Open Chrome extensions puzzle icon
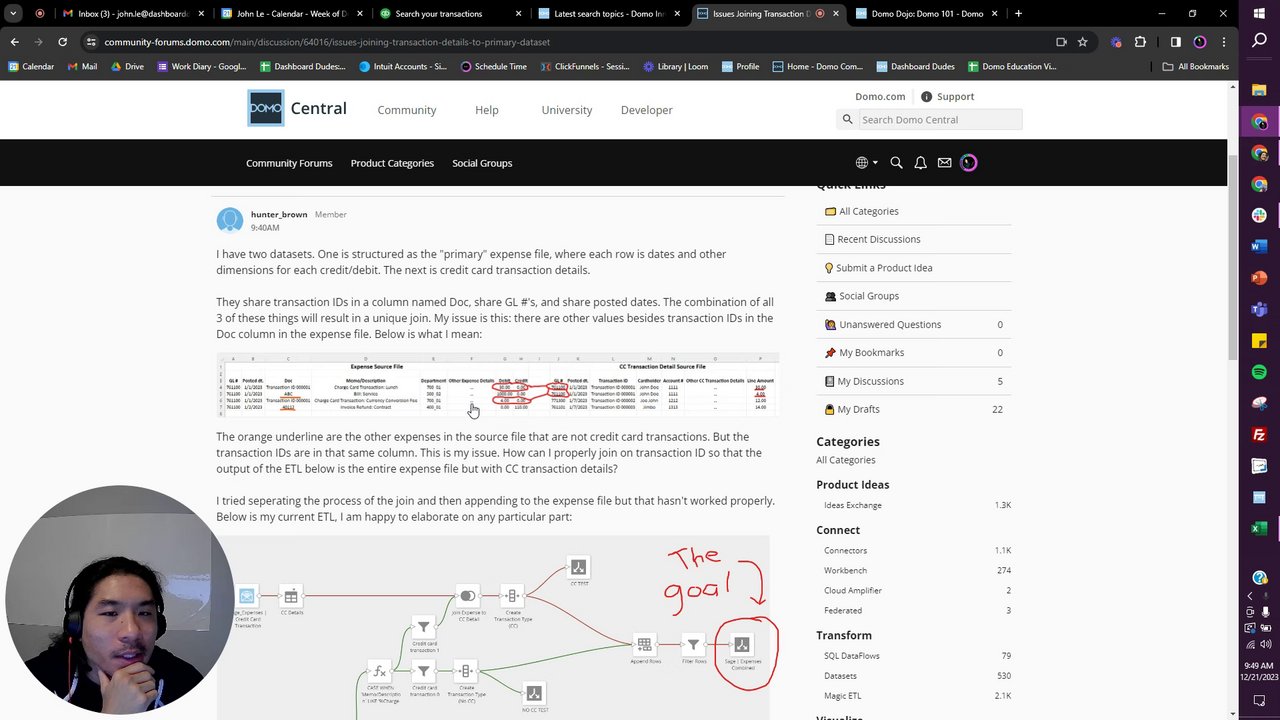Image resolution: width=1280 pixels, height=720 pixels. click(1139, 42)
